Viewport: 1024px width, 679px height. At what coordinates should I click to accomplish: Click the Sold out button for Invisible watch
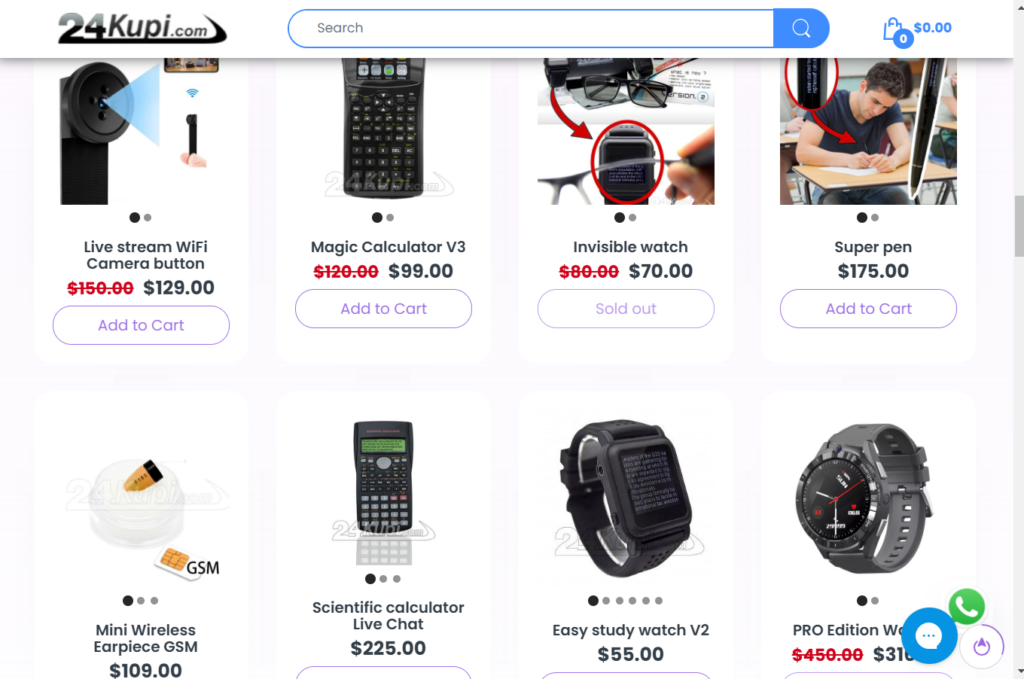click(626, 309)
